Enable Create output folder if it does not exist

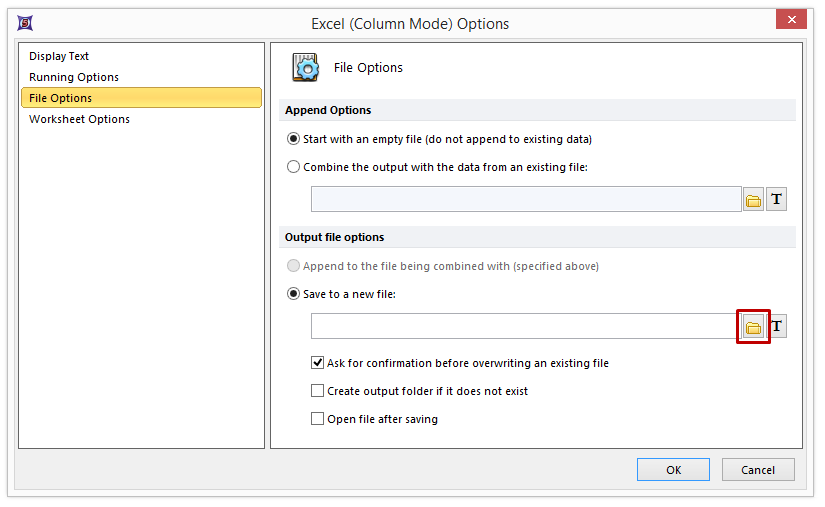(x=318, y=391)
